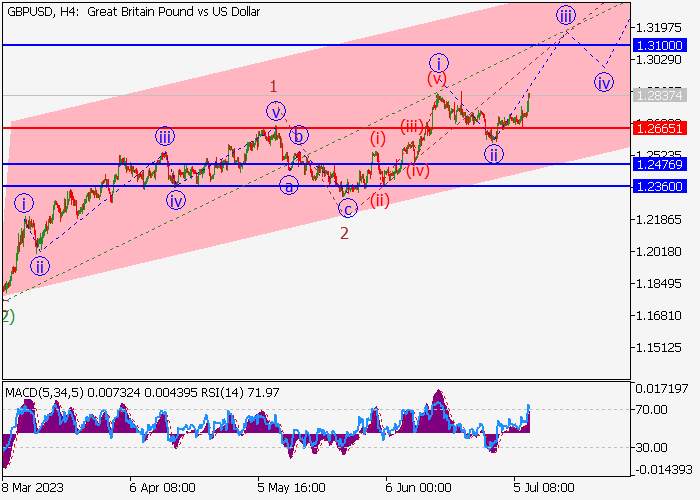Viewport: 700px width, 500px height.
Task: Click the 6 Apr 08:00 time label
Action: (x=162, y=488)
